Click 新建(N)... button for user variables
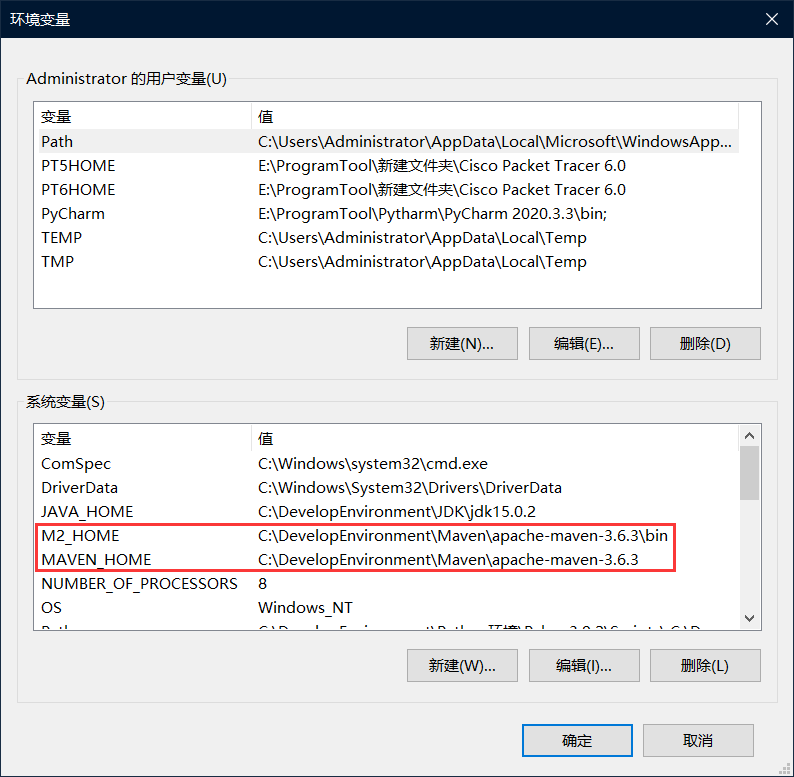This screenshot has width=794, height=777. 462,343
